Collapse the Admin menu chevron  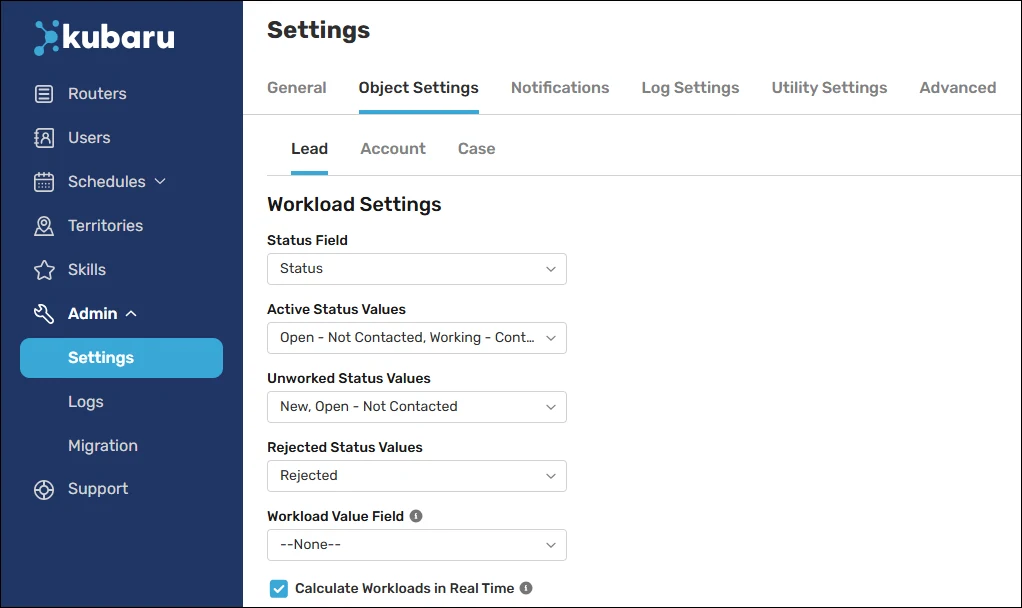click(x=131, y=313)
